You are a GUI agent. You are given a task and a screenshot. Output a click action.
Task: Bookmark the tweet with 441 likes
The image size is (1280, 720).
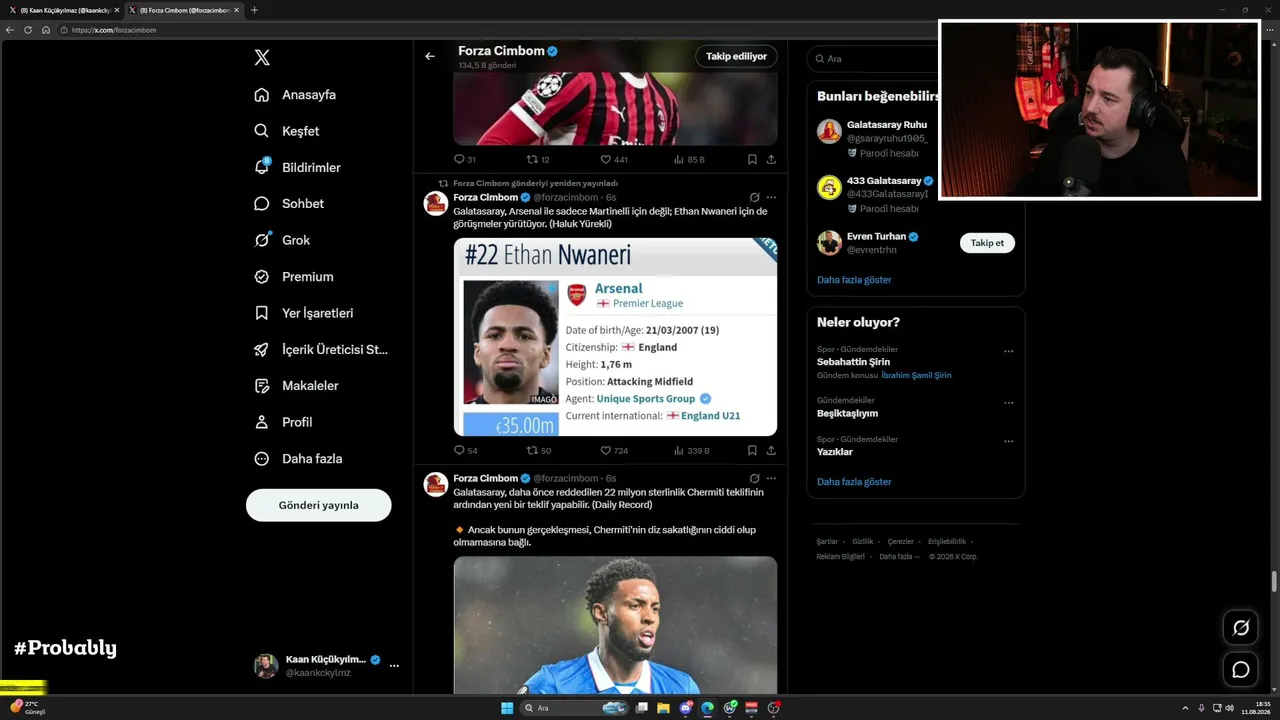click(x=752, y=159)
